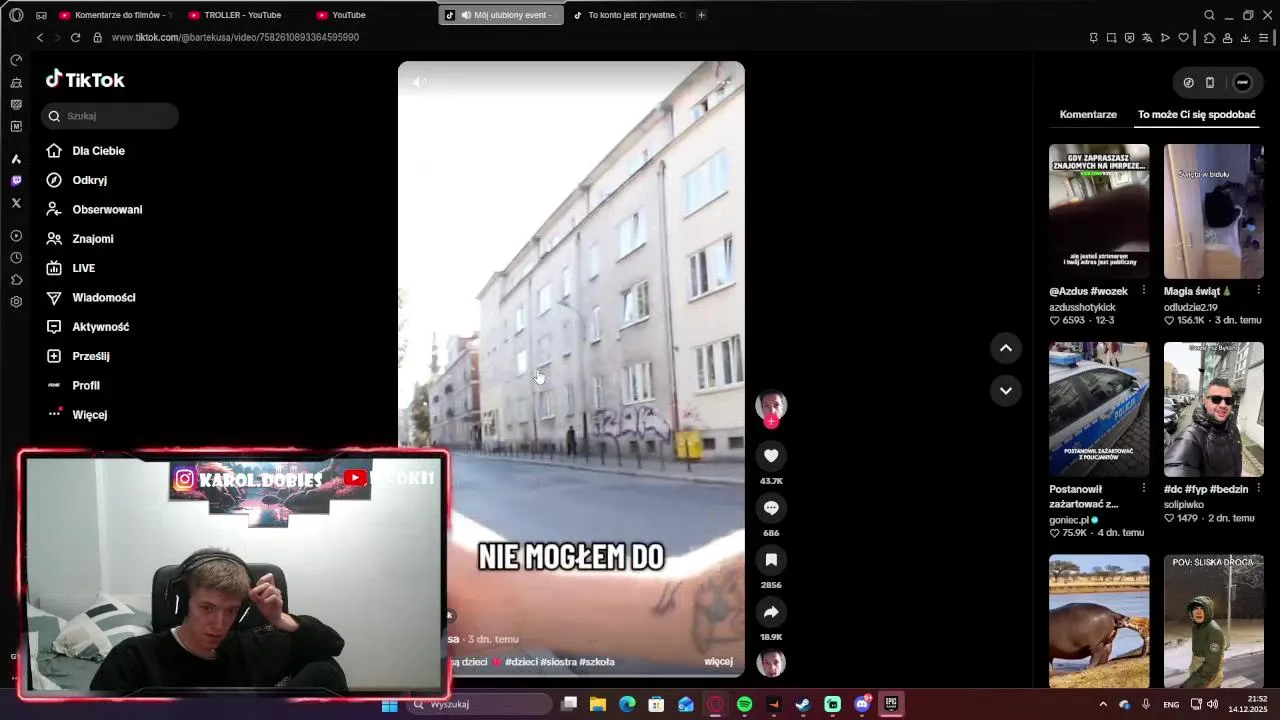The width and height of the screenshot is (1280, 720).
Task: Open odludzie2.19 profile link
Action: 1190,307
